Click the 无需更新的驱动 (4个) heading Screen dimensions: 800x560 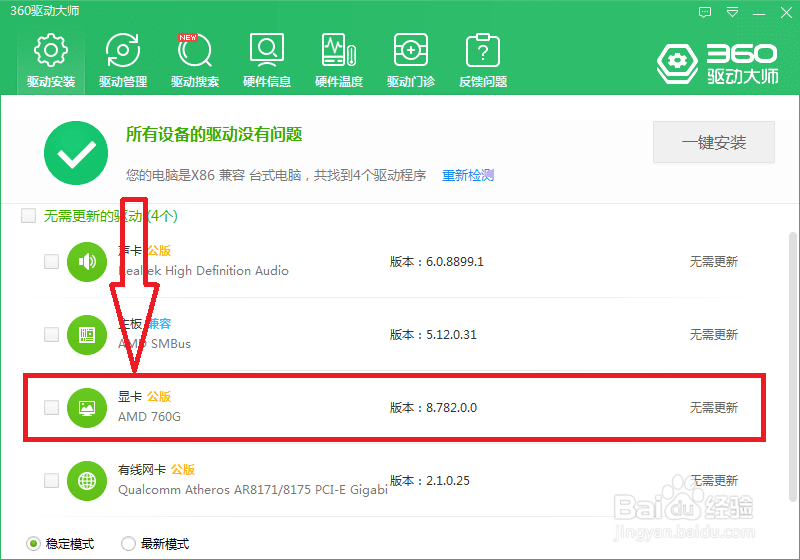110,216
